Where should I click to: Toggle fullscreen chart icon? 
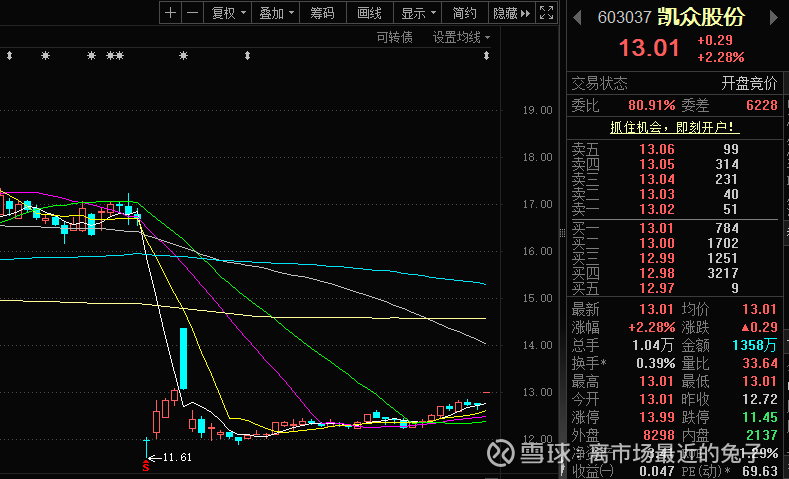pyautogui.click(x=546, y=13)
